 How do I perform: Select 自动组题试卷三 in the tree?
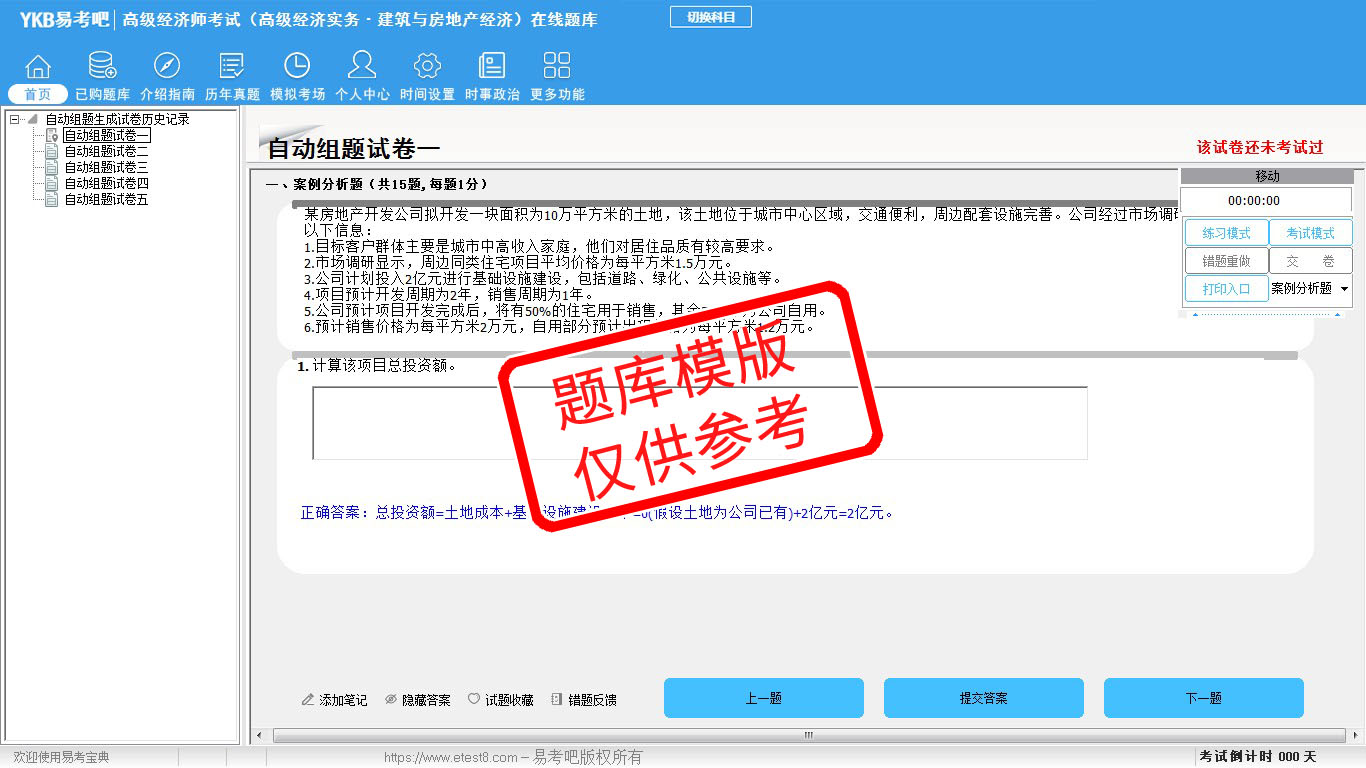coord(106,167)
